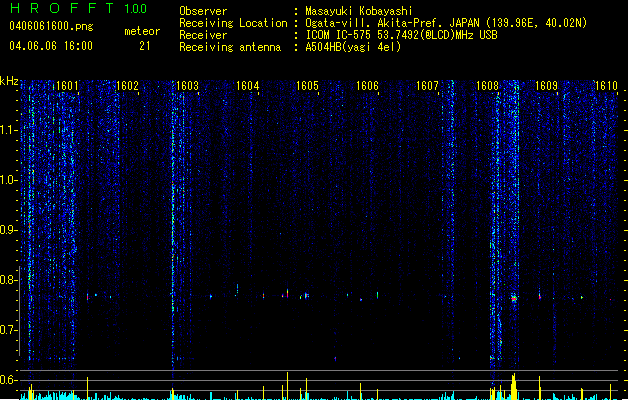Click the meteor count value 21

[x=145, y=46]
